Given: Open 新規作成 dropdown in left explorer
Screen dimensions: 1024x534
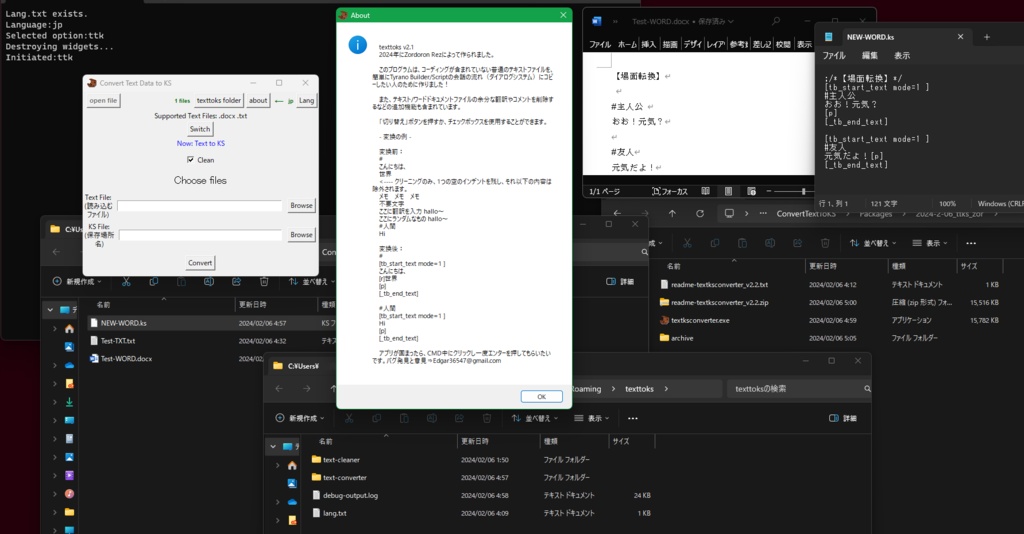Looking at the screenshot, I should [x=77, y=281].
